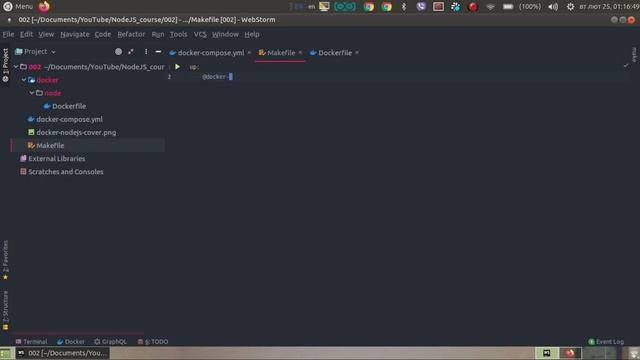Collapse the node folder
This screenshot has width=640, height=360.
coord(32,93)
